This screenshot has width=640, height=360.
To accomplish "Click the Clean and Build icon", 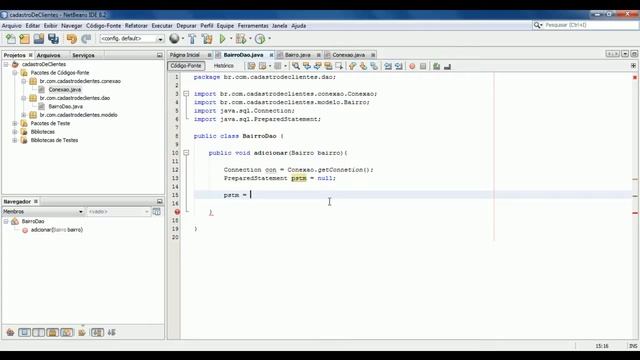I will 207,39.
